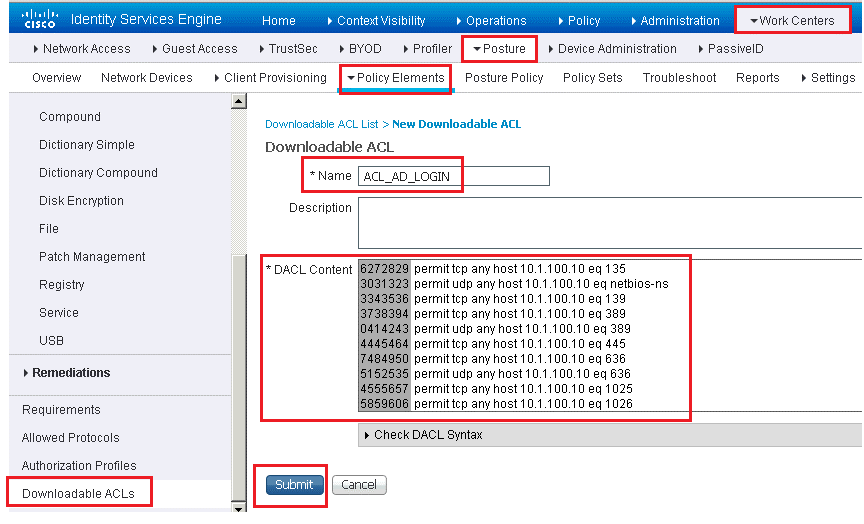This screenshot has width=864, height=524.
Task: Click DACL line 'eq netbios-ns'
Action: (x=541, y=284)
